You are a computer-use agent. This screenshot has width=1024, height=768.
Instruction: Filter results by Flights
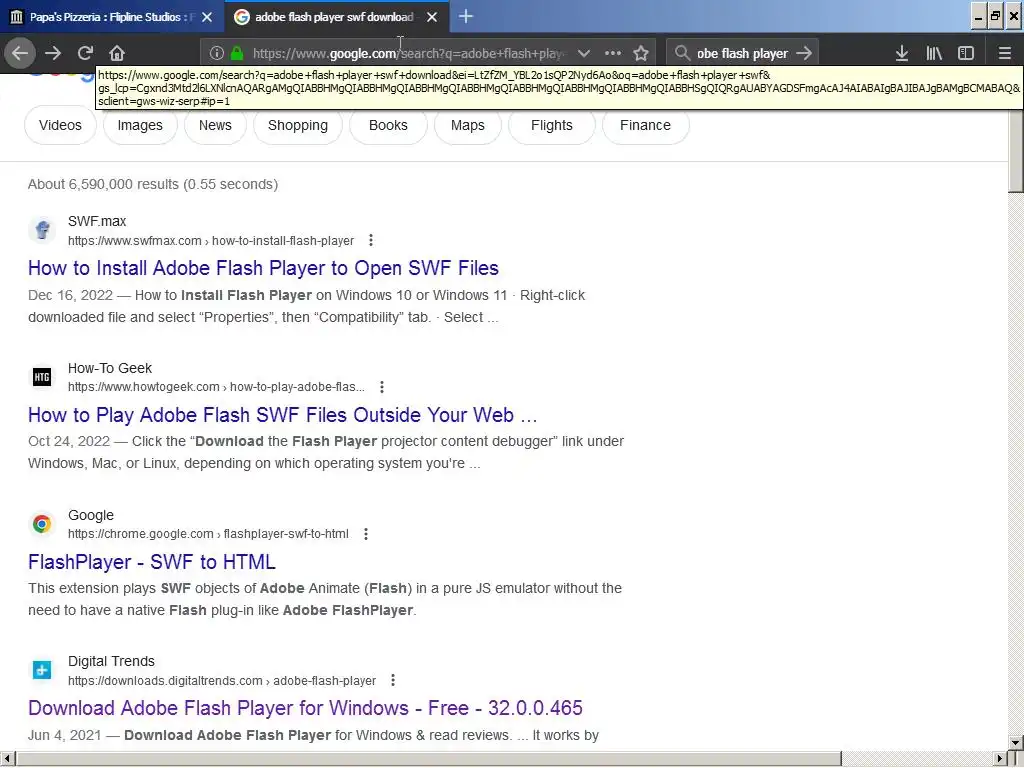pos(552,125)
